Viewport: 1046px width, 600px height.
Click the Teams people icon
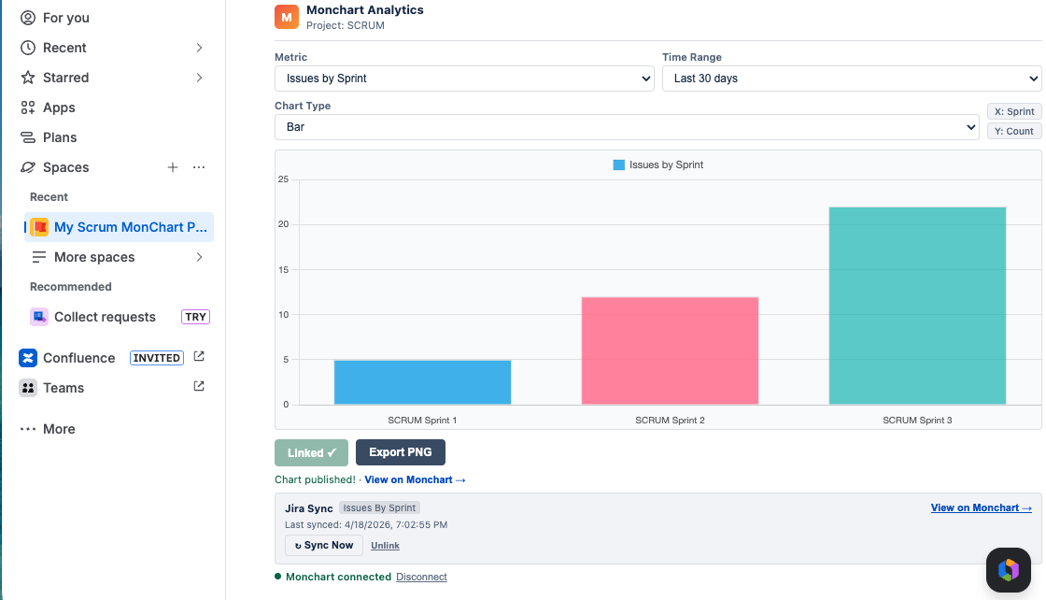(x=27, y=388)
